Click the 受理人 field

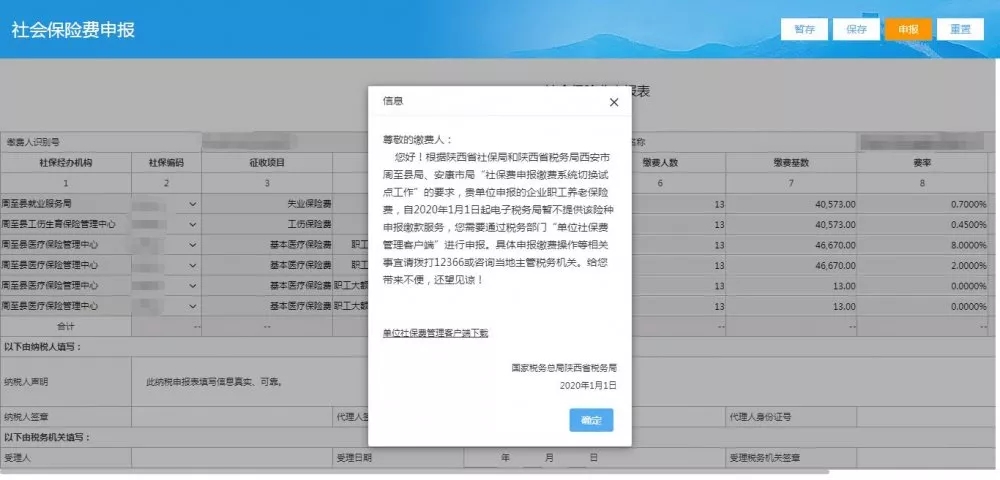[230, 458]
